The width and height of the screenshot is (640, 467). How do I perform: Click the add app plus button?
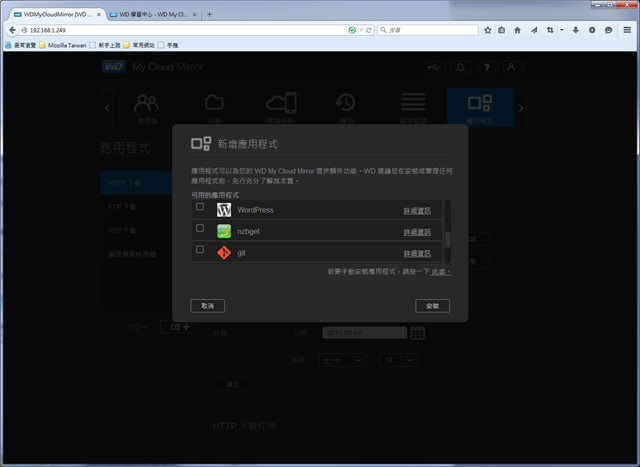click(178, 327)
